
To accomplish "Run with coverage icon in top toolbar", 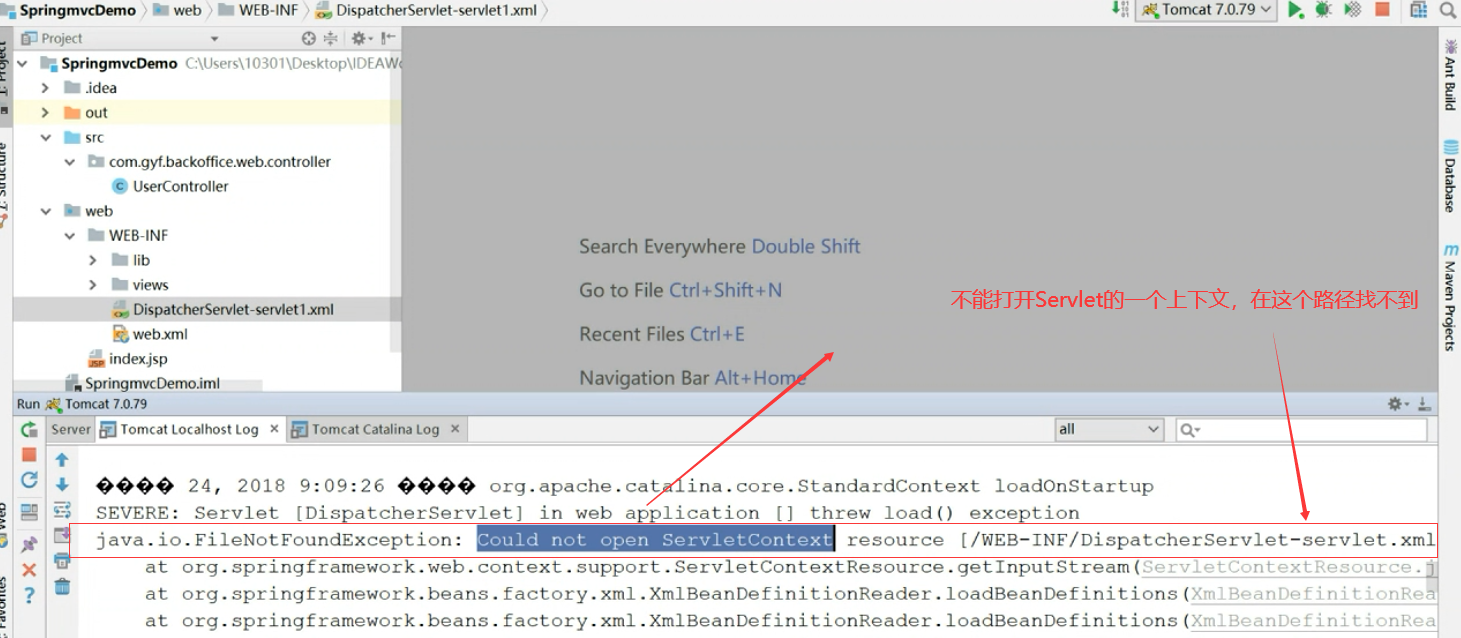I will point(1352,10).
